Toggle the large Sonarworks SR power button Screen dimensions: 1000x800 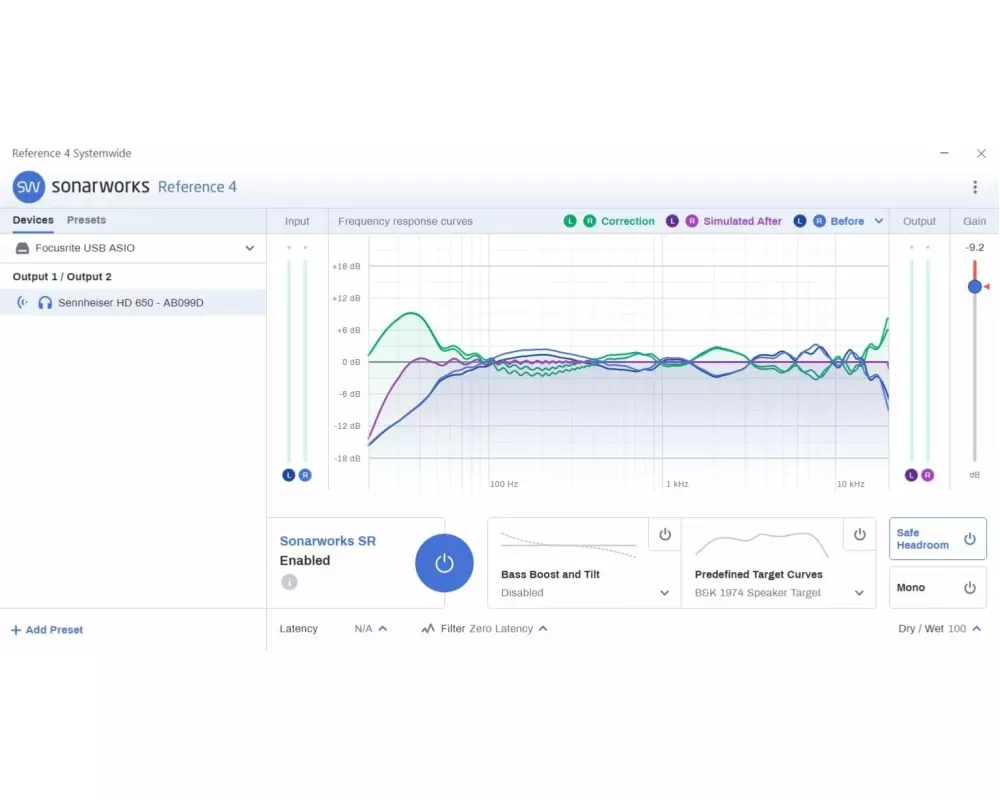pos(444,563)
